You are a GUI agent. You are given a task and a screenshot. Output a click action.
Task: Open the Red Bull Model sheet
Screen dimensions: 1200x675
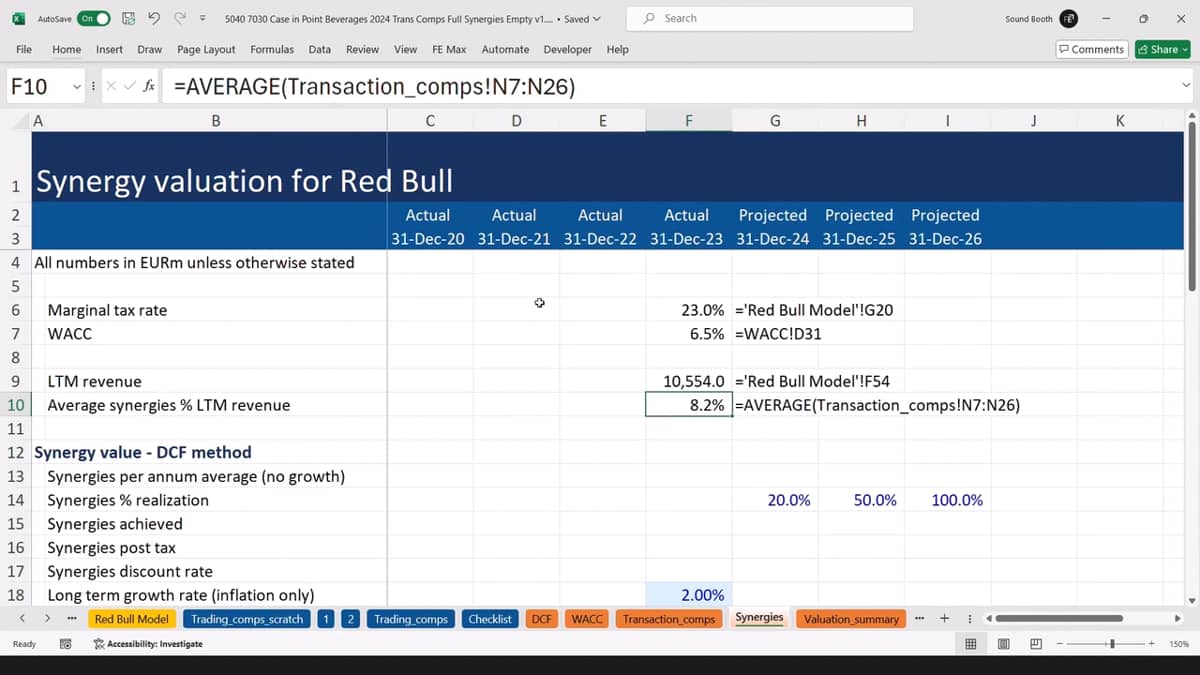tap(132, 619)
